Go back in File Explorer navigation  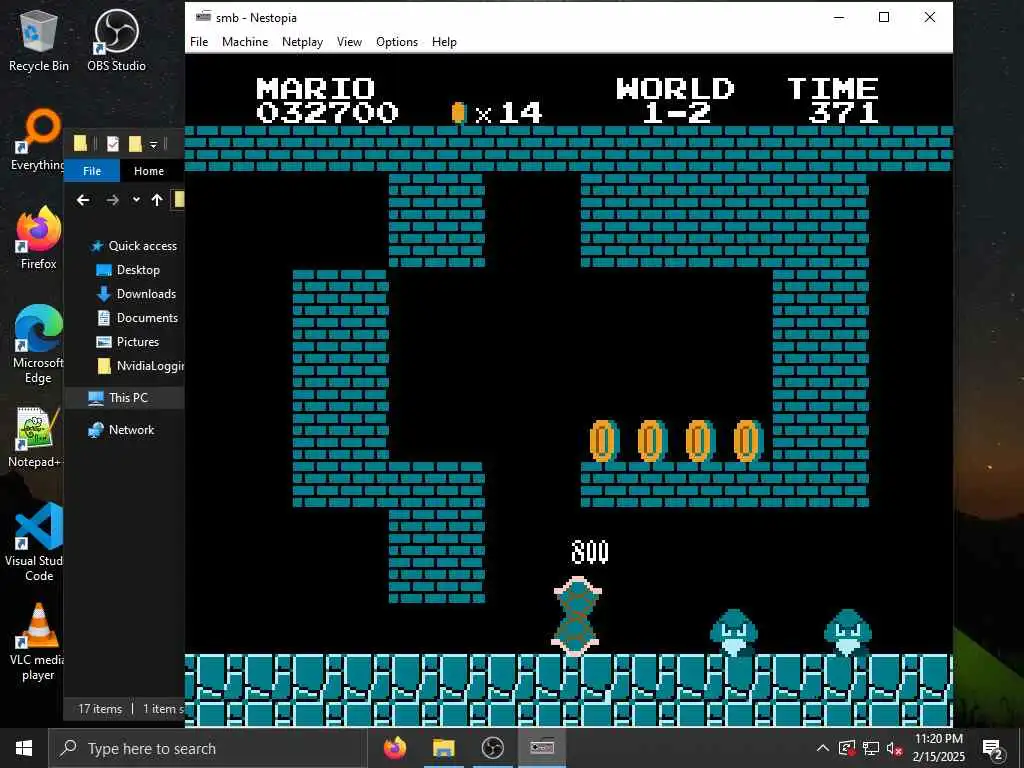click(x=83, y=200)
